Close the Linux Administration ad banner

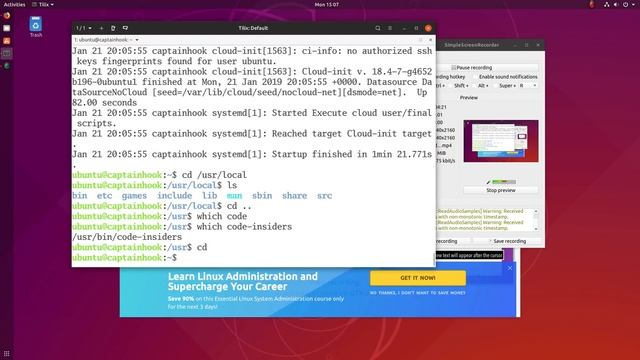tap(510, 268)
